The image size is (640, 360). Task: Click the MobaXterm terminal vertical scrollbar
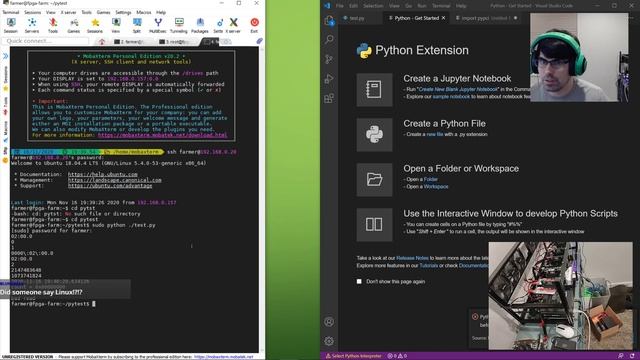(x=261, y=200)
